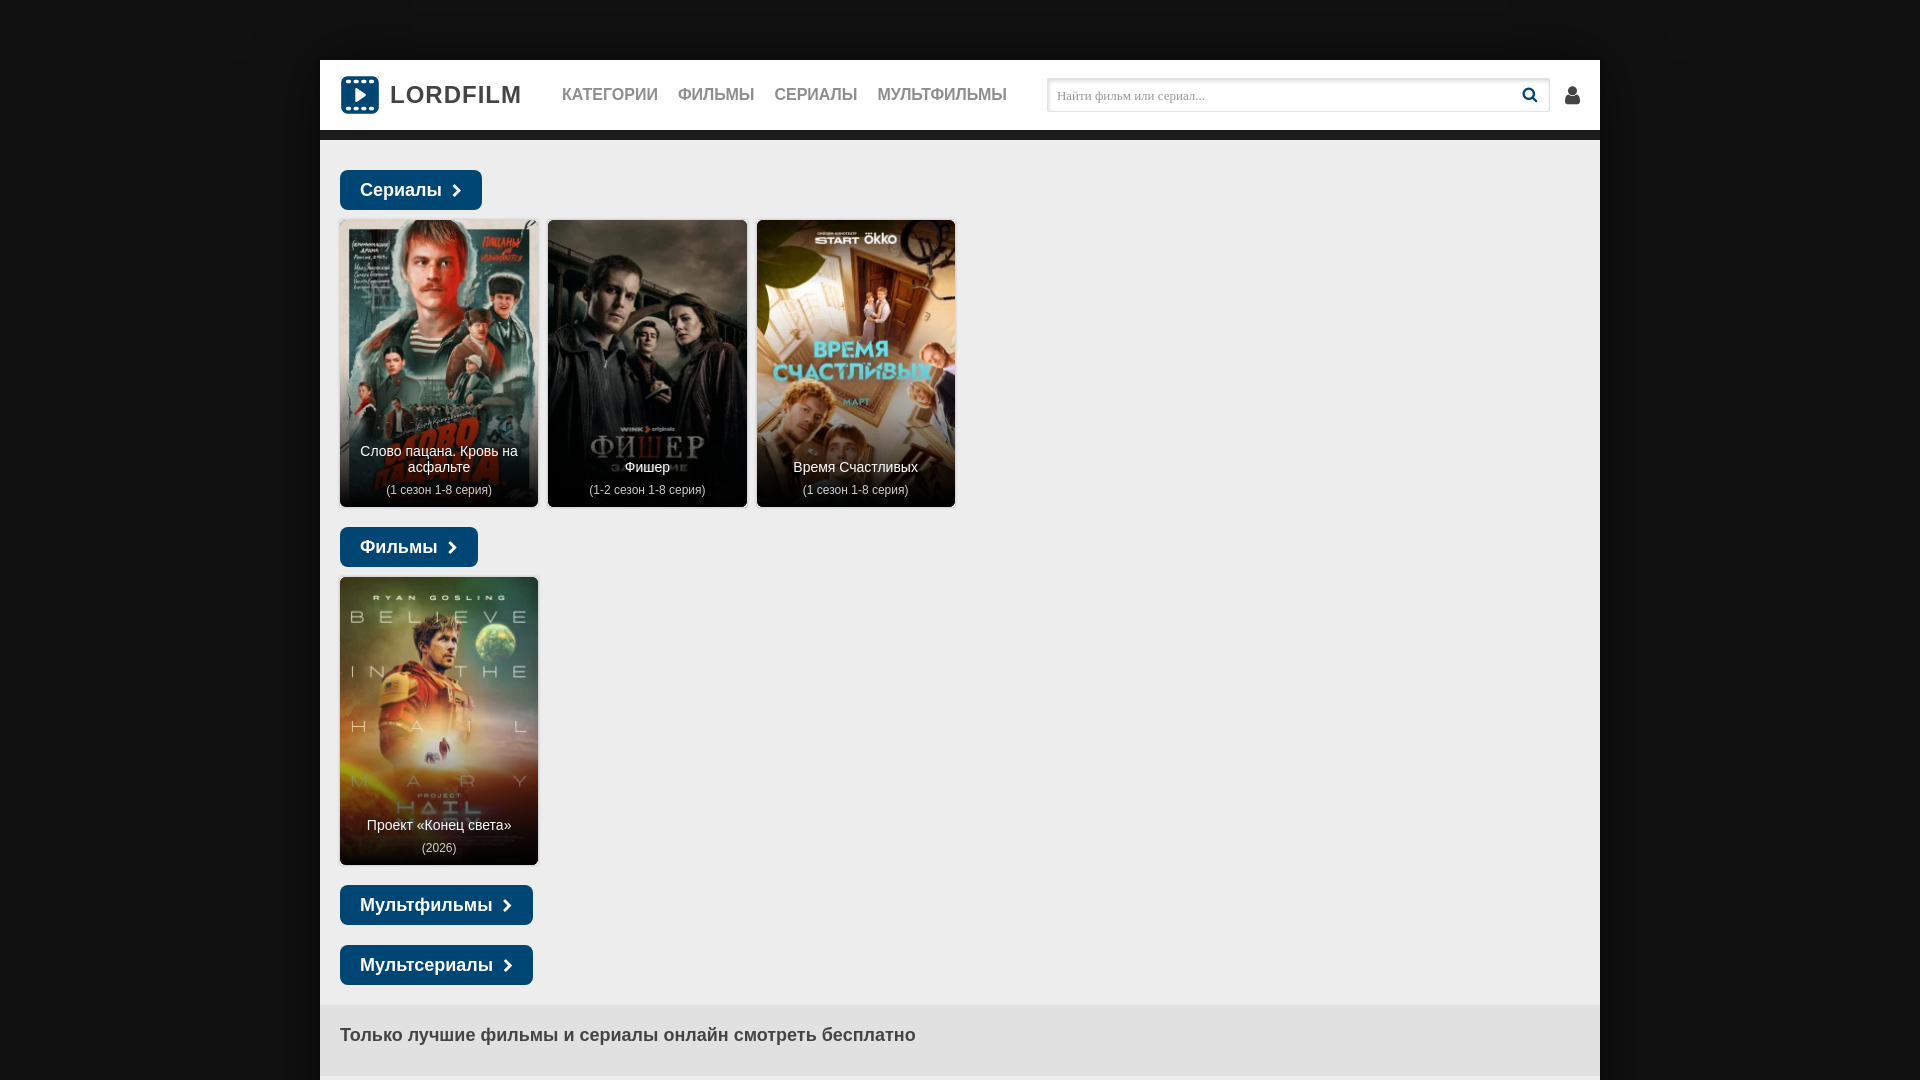The image size is (1920, 1080).
Task: Click the Фишер title caption
Action: click(647, 467)
